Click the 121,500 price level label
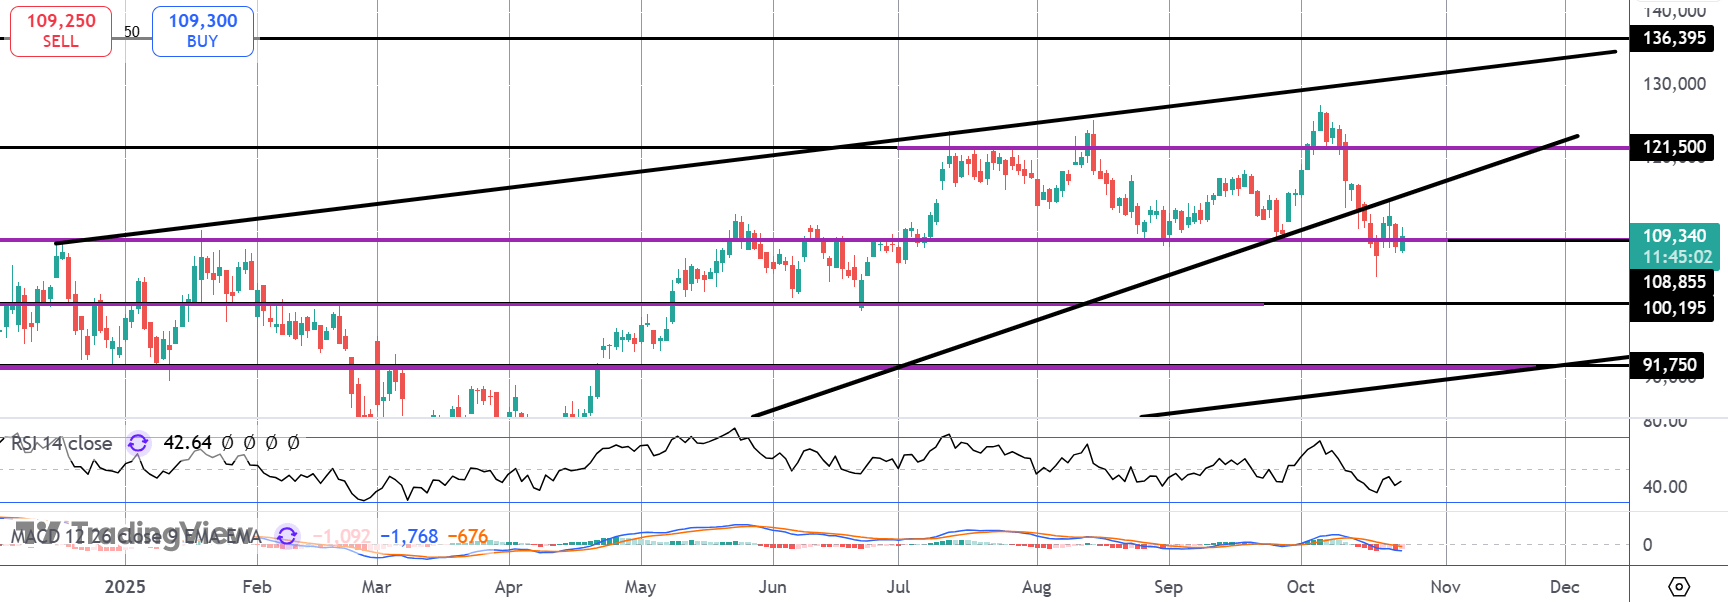Image resolution: width=1728 pixels, height=602 pixels. [x=1673, y=147]
